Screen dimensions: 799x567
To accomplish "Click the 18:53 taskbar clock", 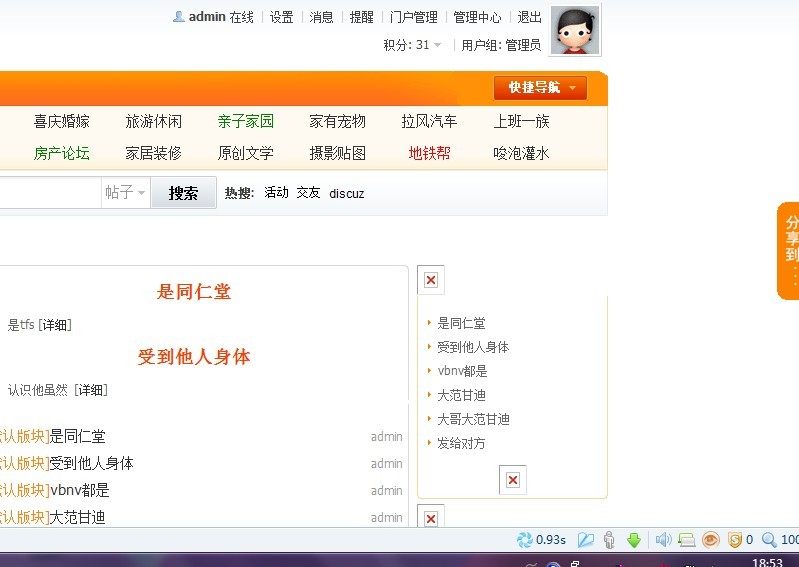I will [x=767, y=562].
